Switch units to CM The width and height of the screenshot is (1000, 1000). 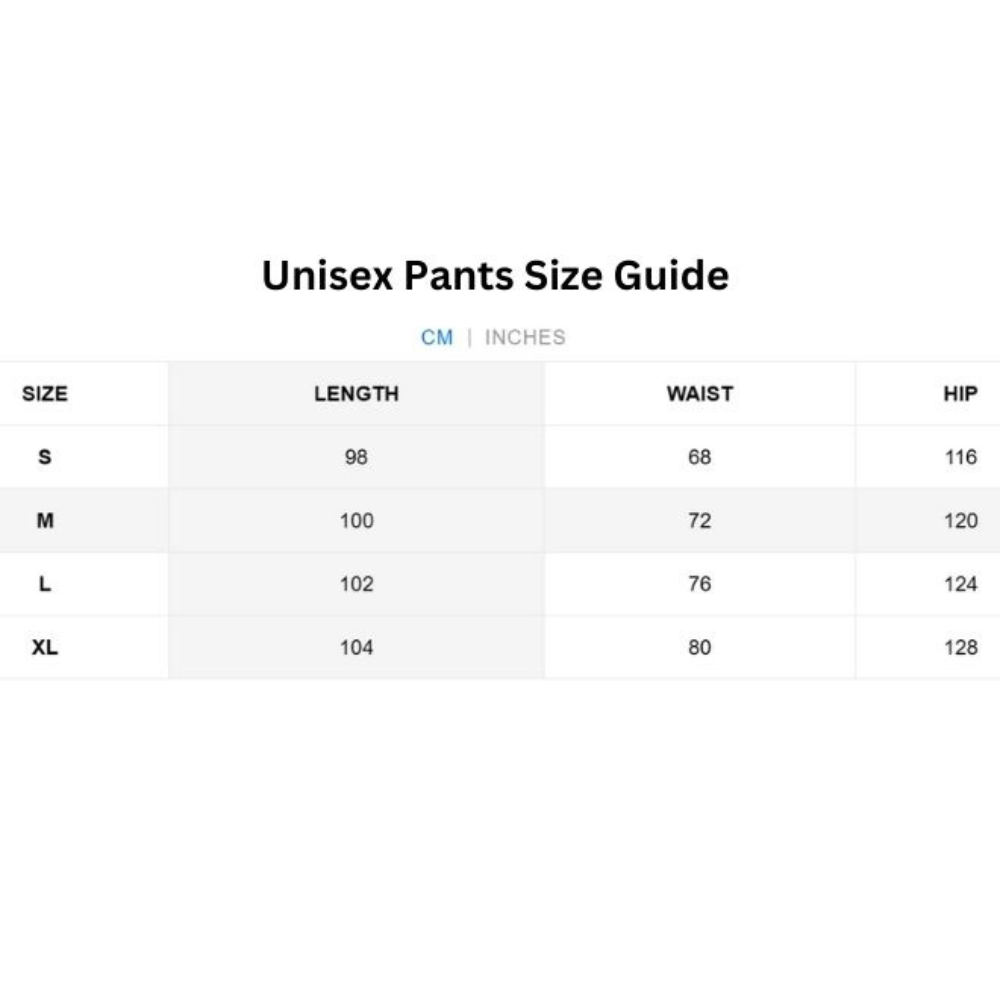[437, 337]
